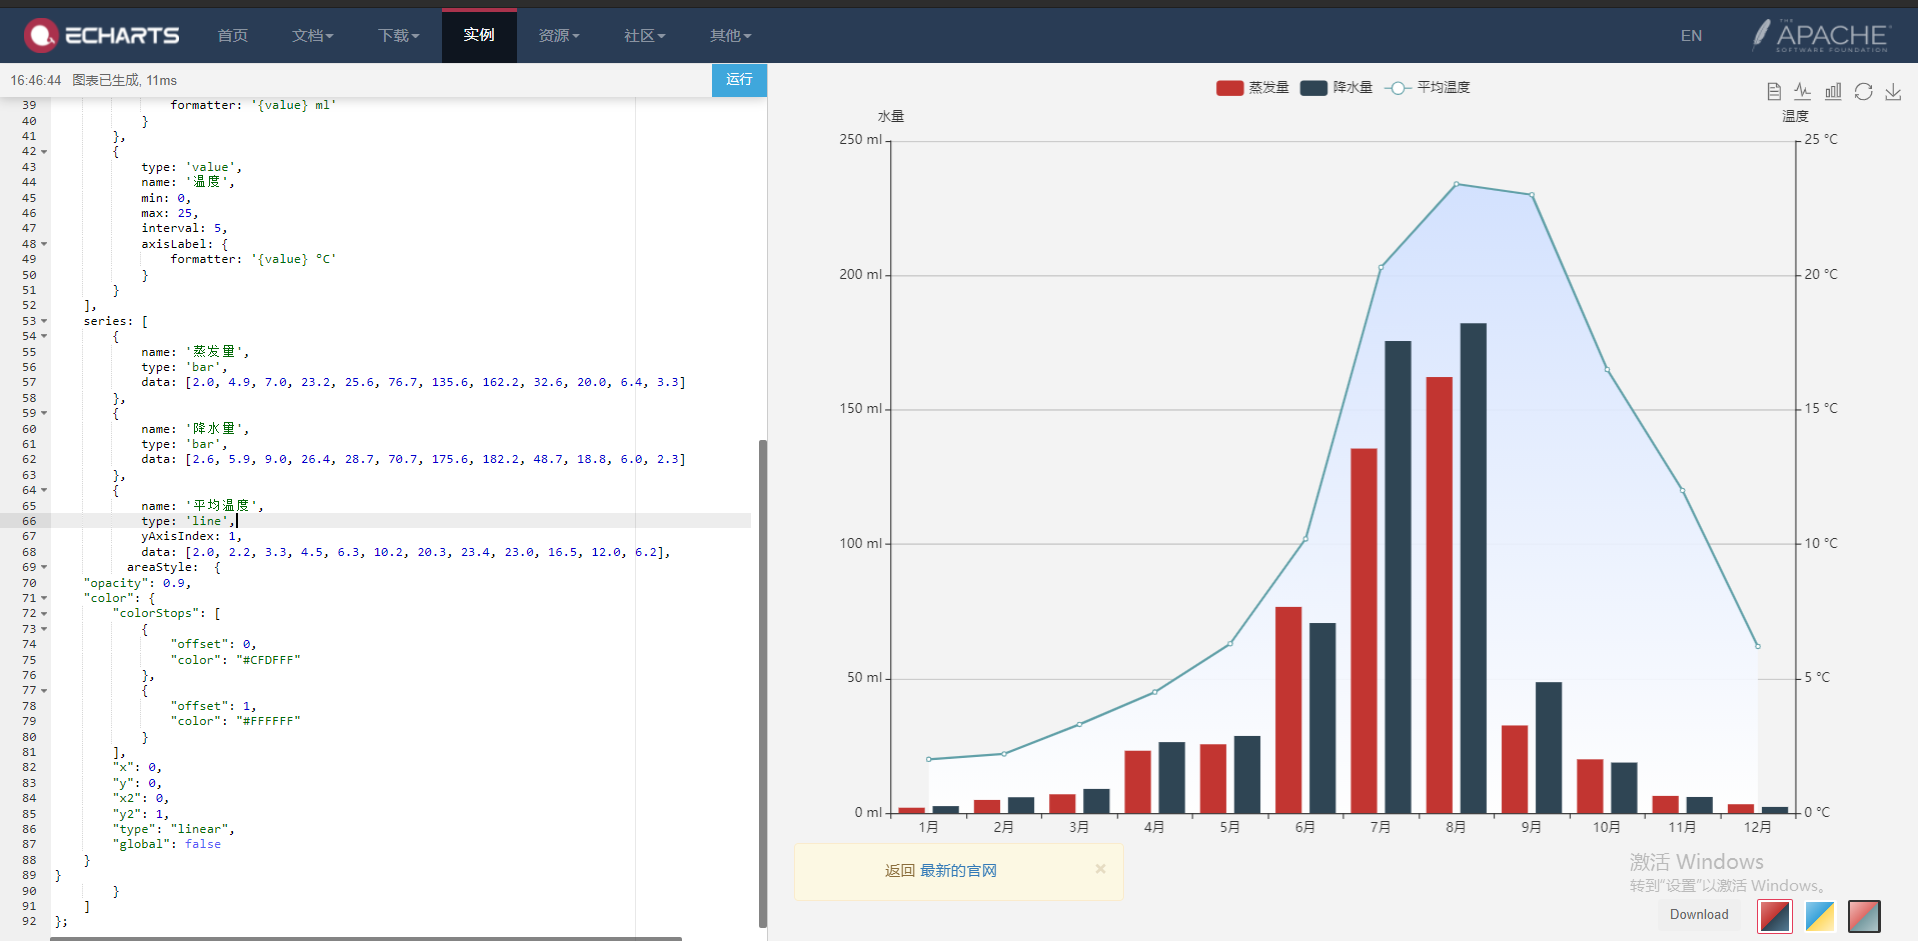The height and width of the screenshot is (941, 1918).
Task: Open the data view in the chart toolbox
Action: click(1774, 91)
